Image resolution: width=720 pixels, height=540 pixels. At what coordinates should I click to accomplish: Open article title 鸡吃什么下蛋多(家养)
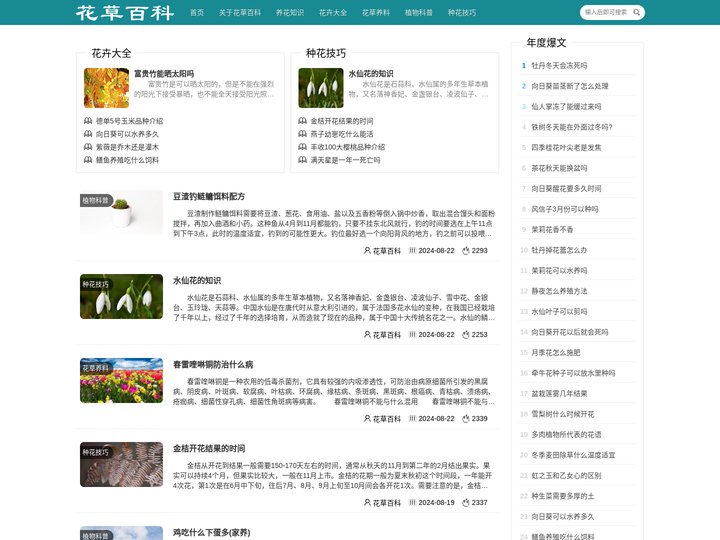point(212,532)
